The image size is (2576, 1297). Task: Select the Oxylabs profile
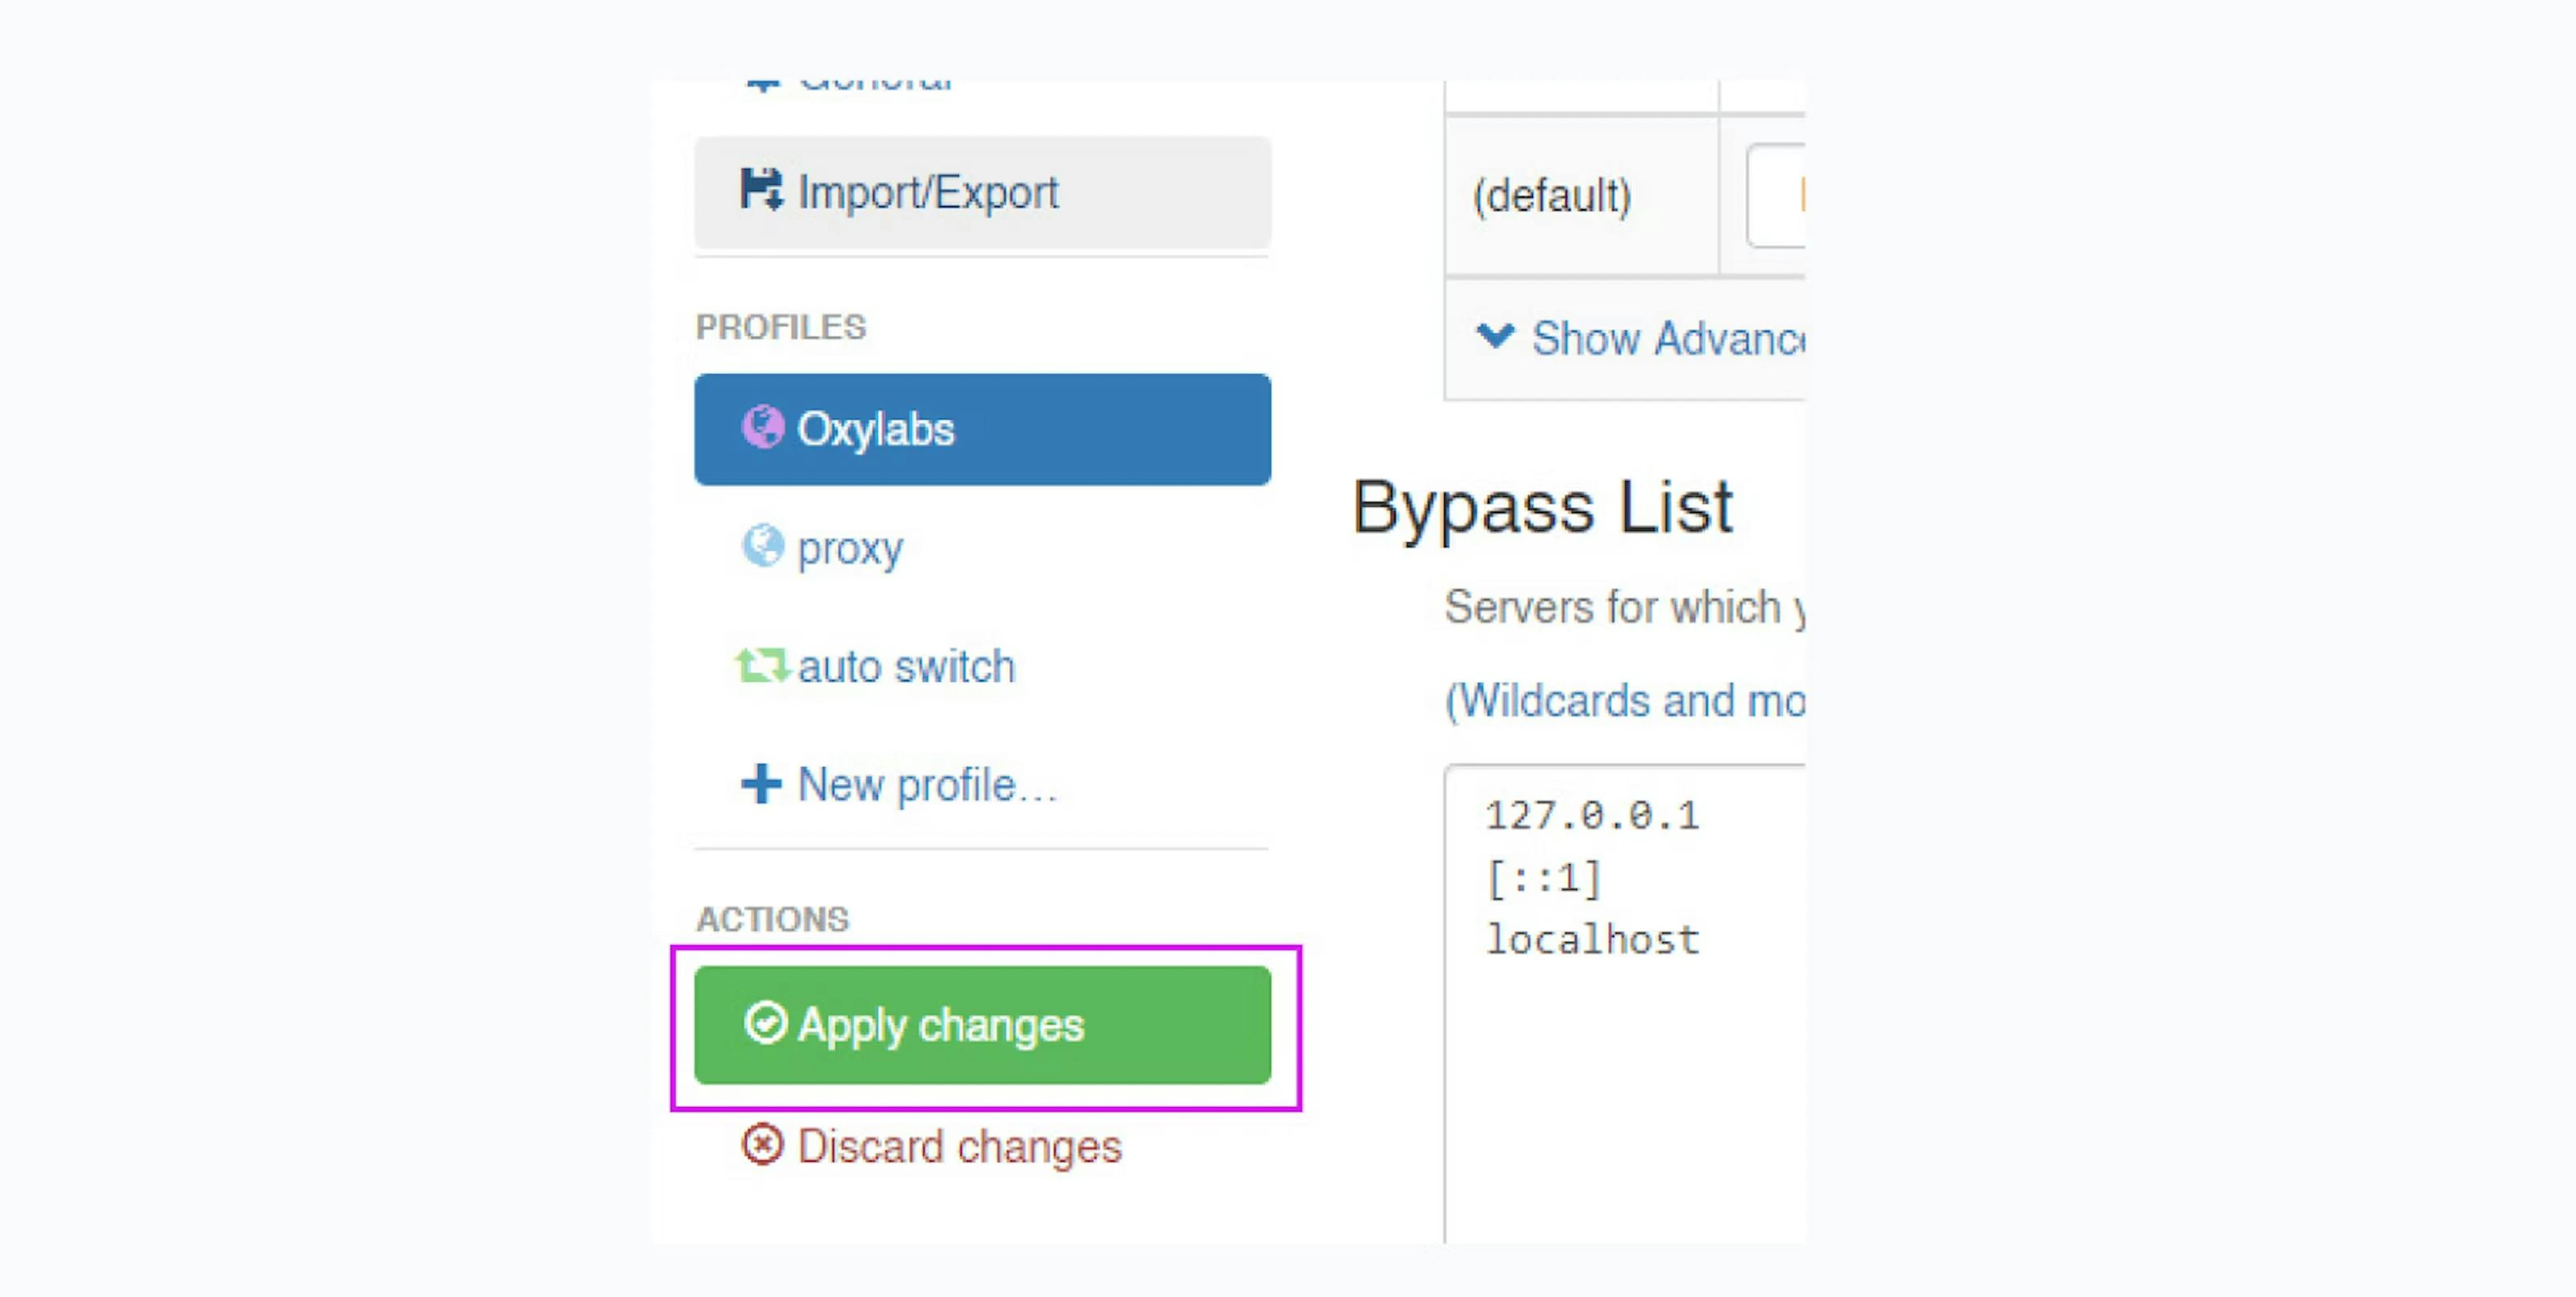pos(982,429)
